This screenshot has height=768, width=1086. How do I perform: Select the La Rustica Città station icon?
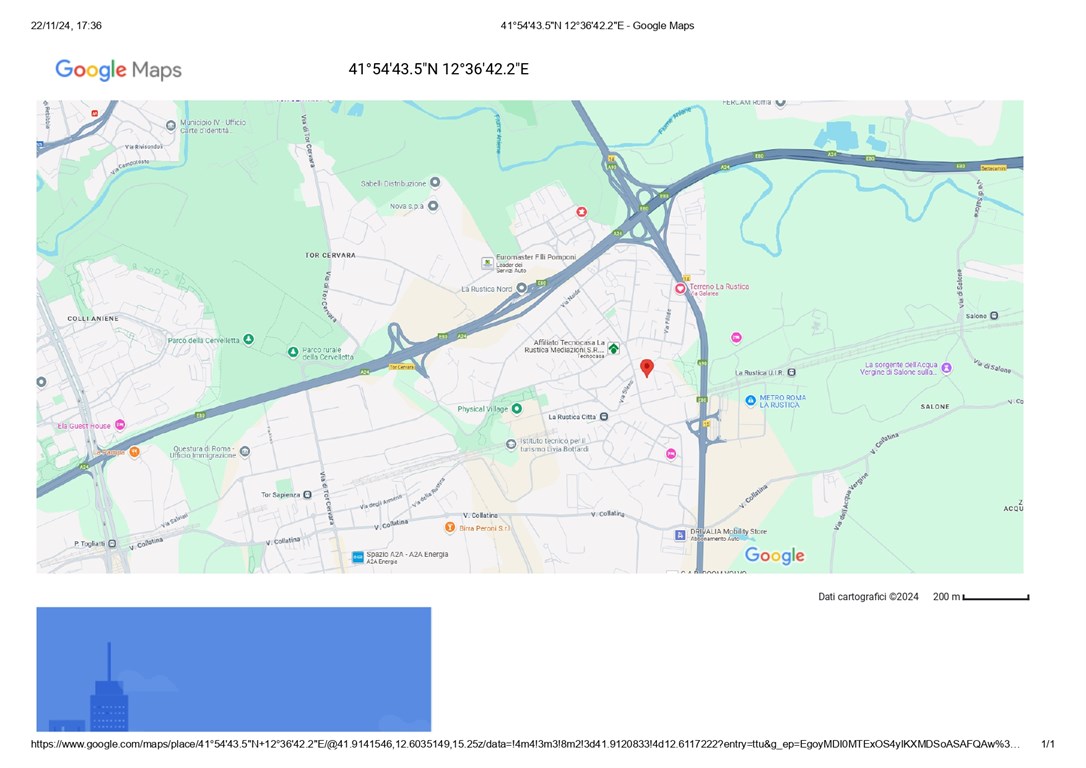tap(603, 417)
